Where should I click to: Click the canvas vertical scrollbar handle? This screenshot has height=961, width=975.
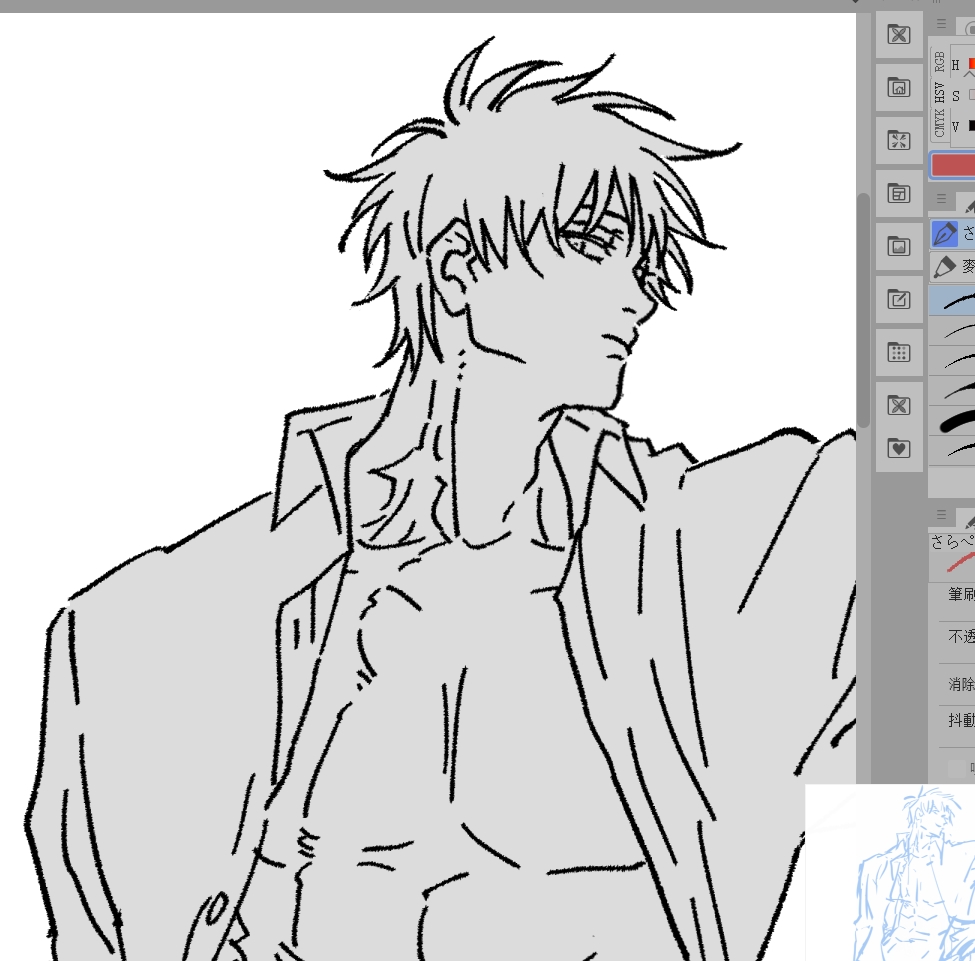pos(864,310)
